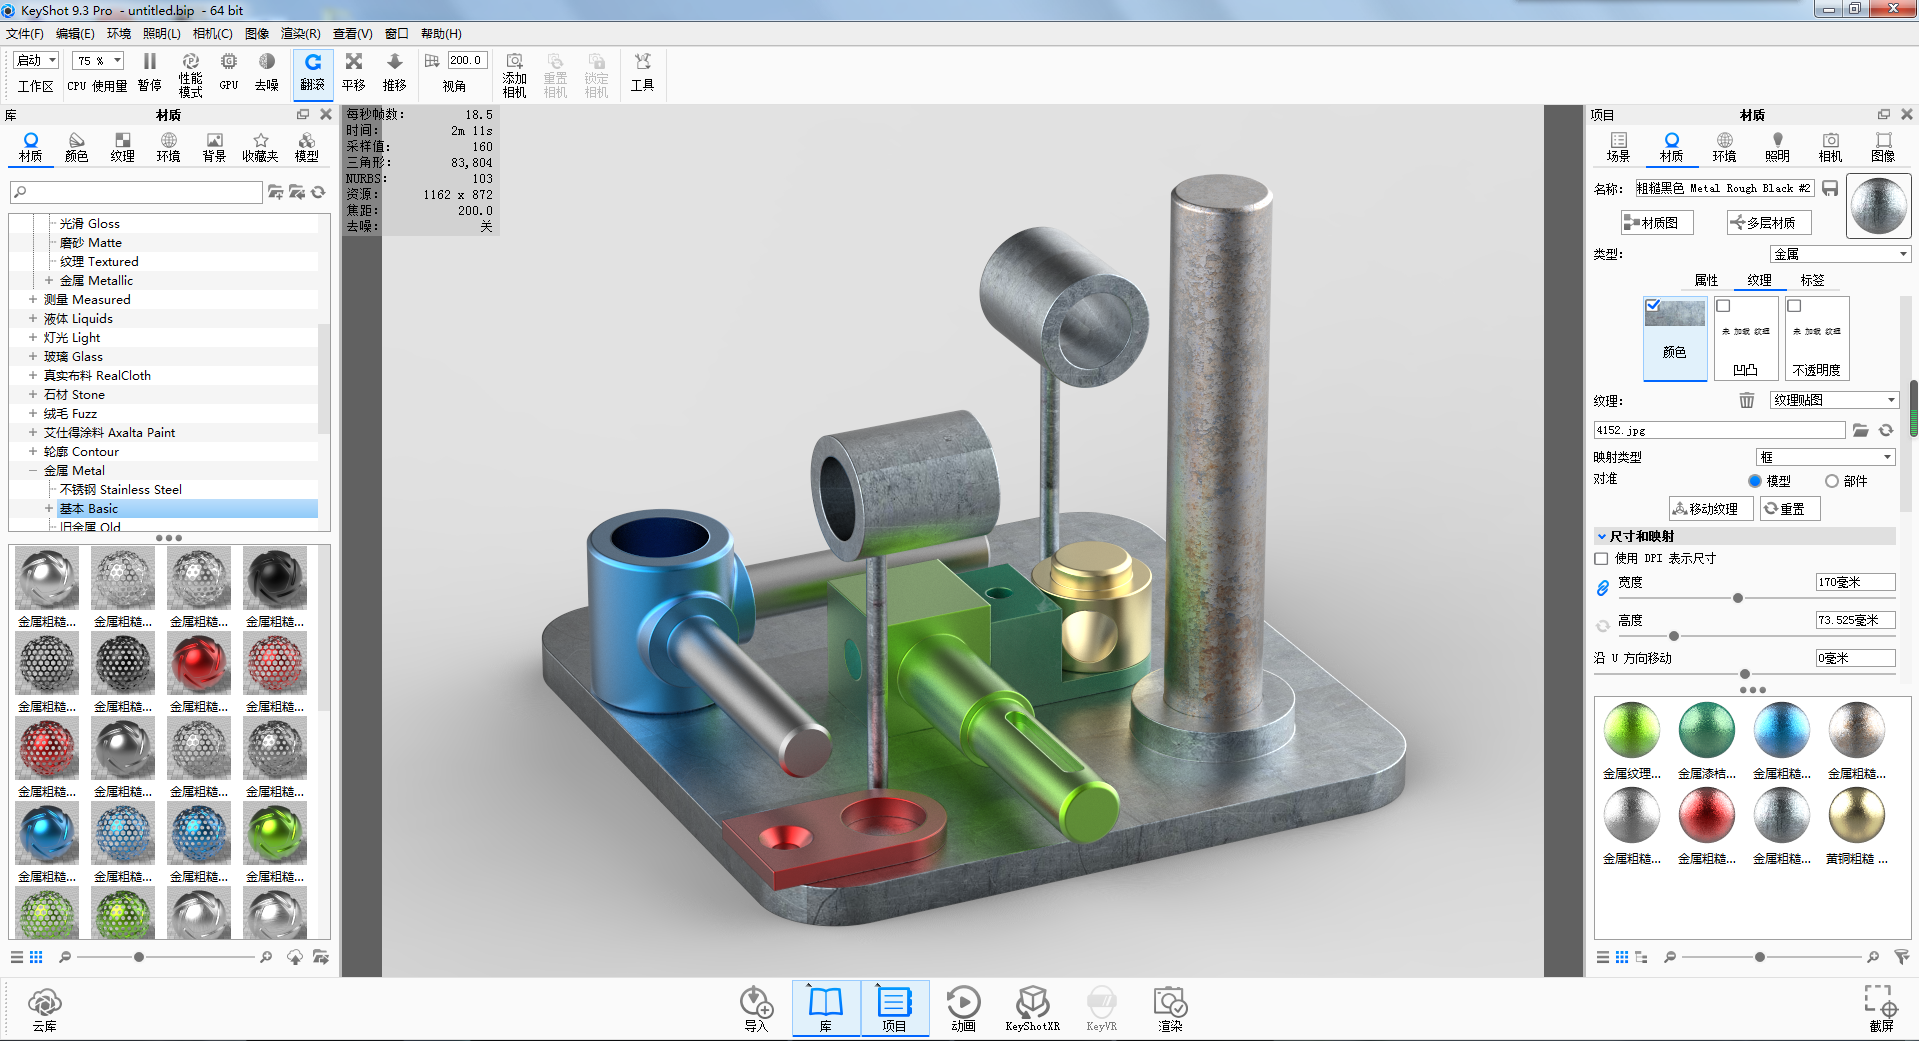Open the 纹理贴图 texture type dropdown
The height and width of the screenshot is (1041, 1919).
[1834, 400]
